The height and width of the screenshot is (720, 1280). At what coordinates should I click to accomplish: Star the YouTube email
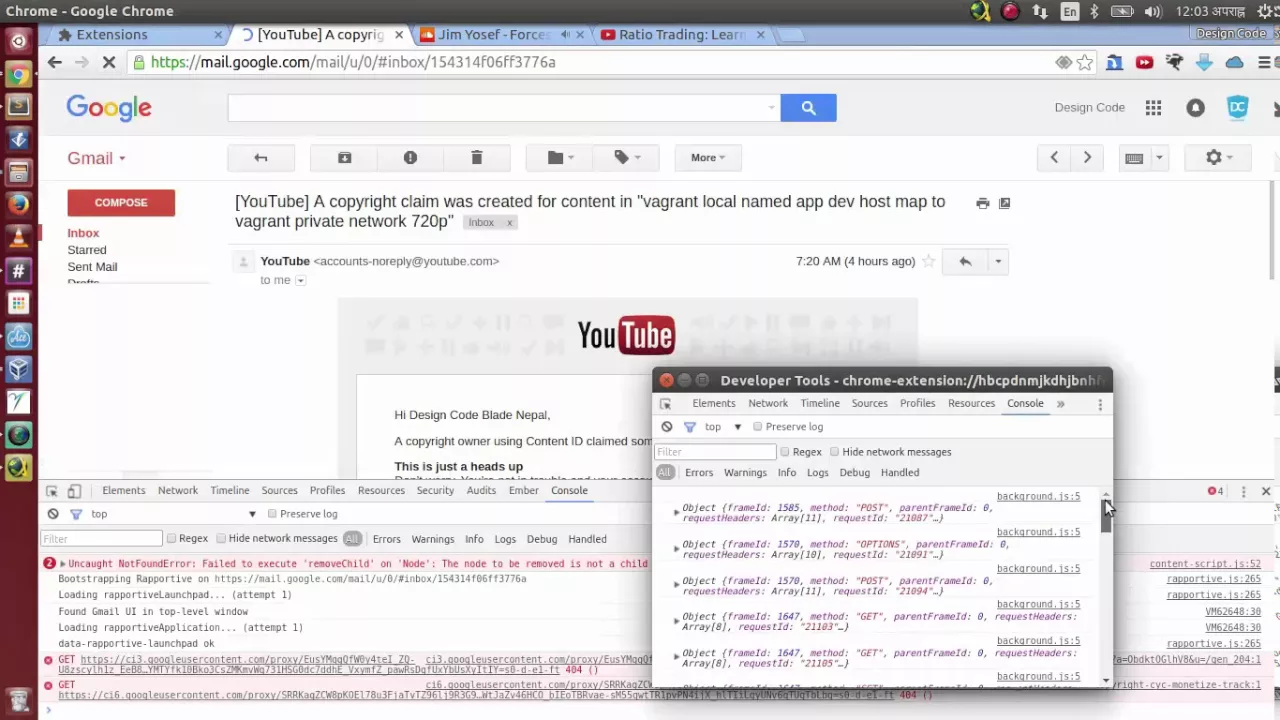tap(929, 261)
